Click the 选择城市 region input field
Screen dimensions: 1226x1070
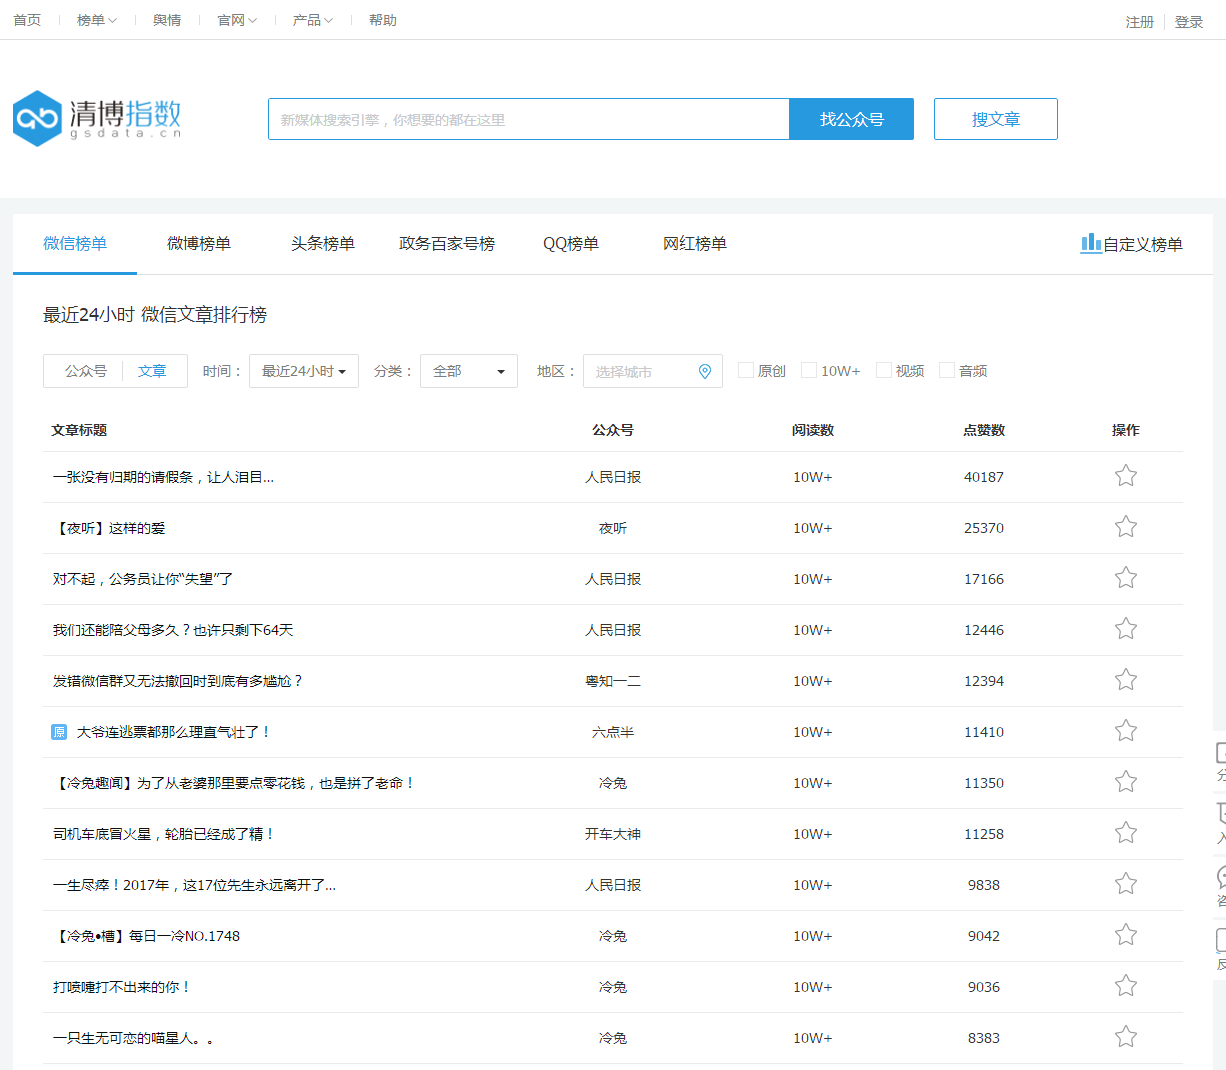tap(653, 371)
